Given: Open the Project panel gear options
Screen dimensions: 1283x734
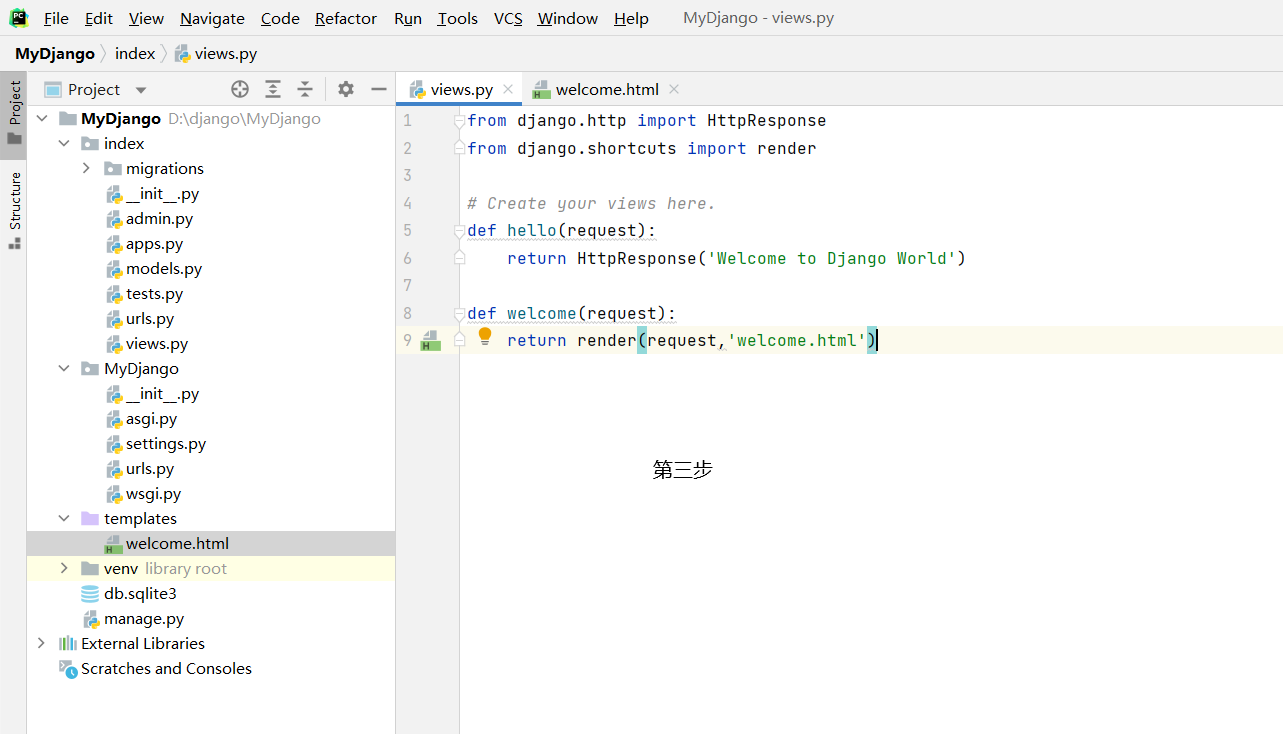Looking at the screenshot, I should [346, 89].
